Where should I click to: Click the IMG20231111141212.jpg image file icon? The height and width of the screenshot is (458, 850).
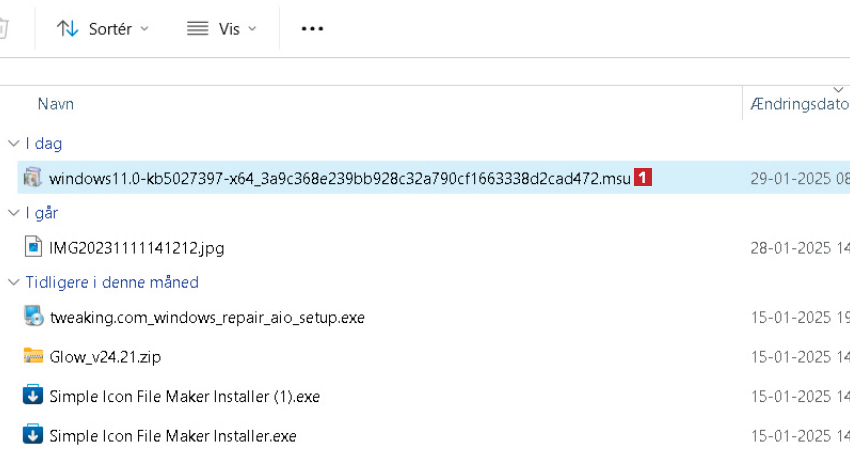(33, 247)
